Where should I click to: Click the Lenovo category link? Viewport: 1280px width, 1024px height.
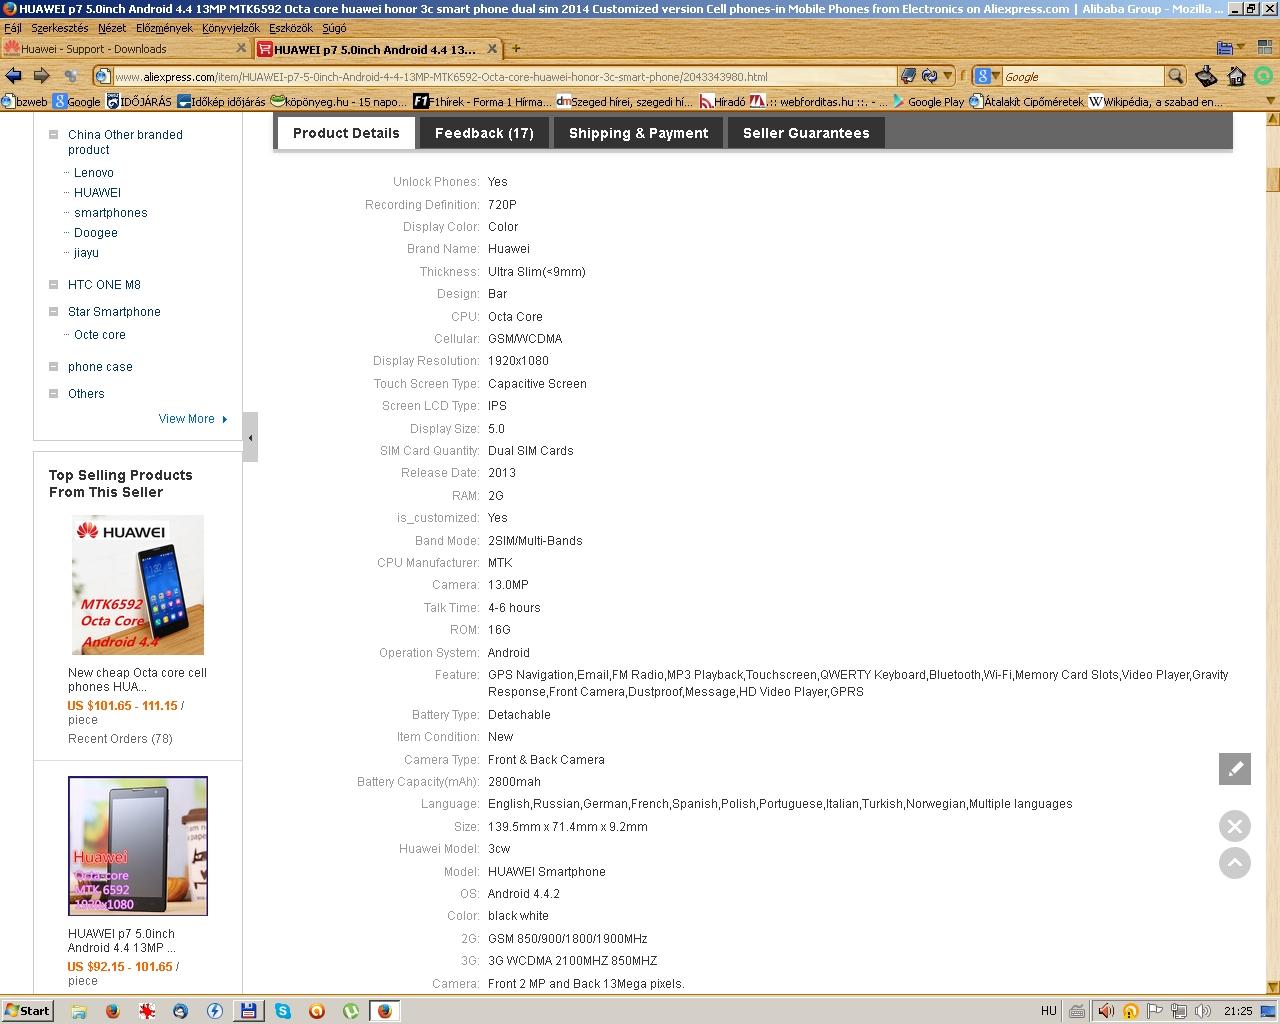coord(94,173)
